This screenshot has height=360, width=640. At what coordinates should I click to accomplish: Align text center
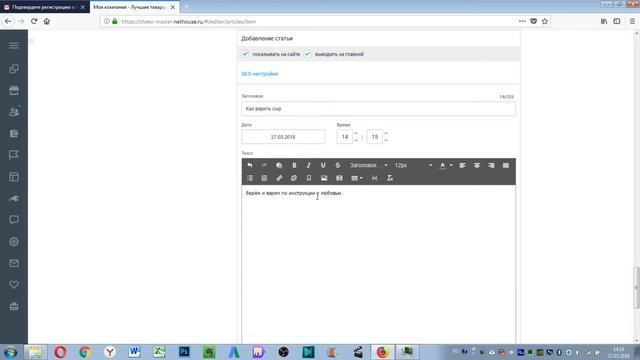click(477, 165)
